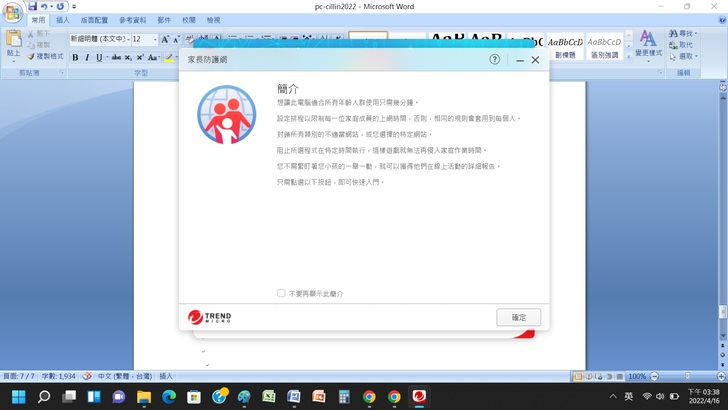Open 版面配置 ribbon tab
728x410 pixels.
click(x=94, y=20)
